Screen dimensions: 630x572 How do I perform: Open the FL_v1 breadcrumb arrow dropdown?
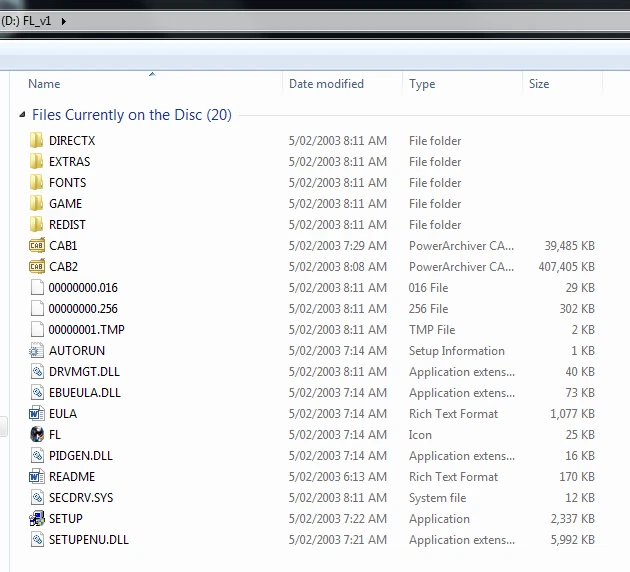point(63,21)
